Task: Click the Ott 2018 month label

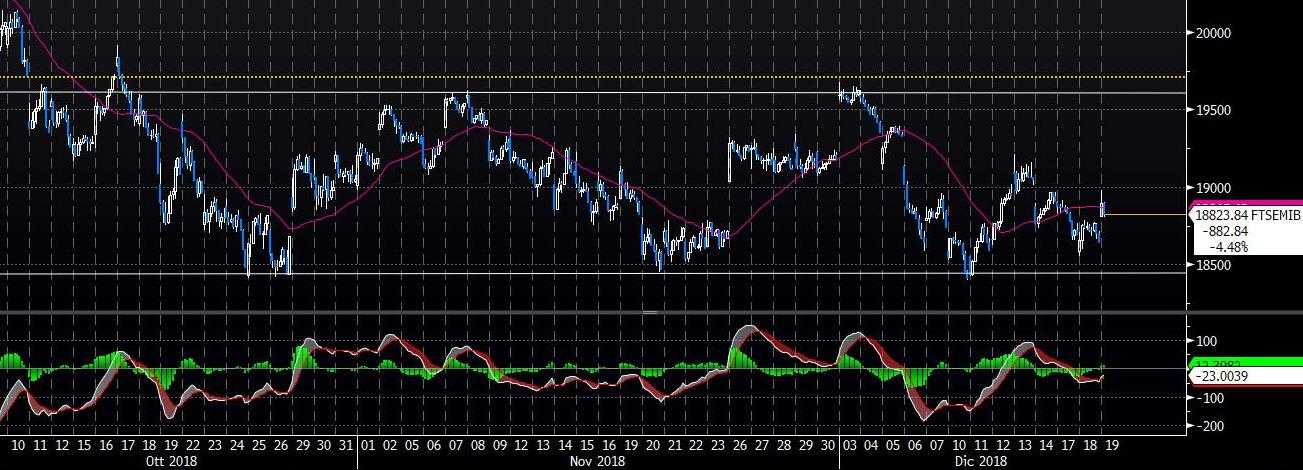Action: coord(171,461)
